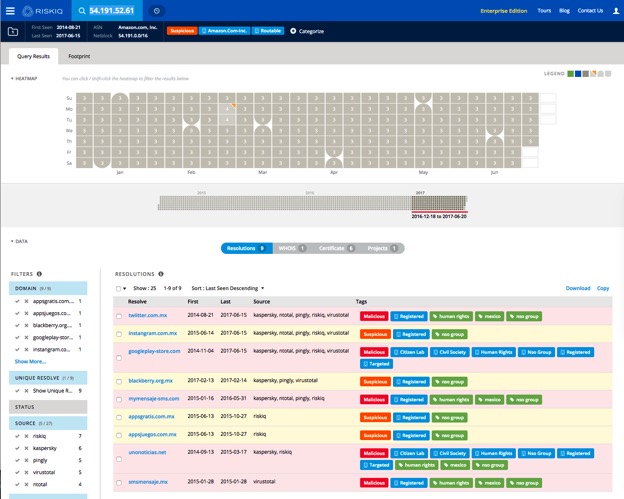Open the smsmensaje.mx resolve link
Screen dimensions: 624x499
[148, 482]
